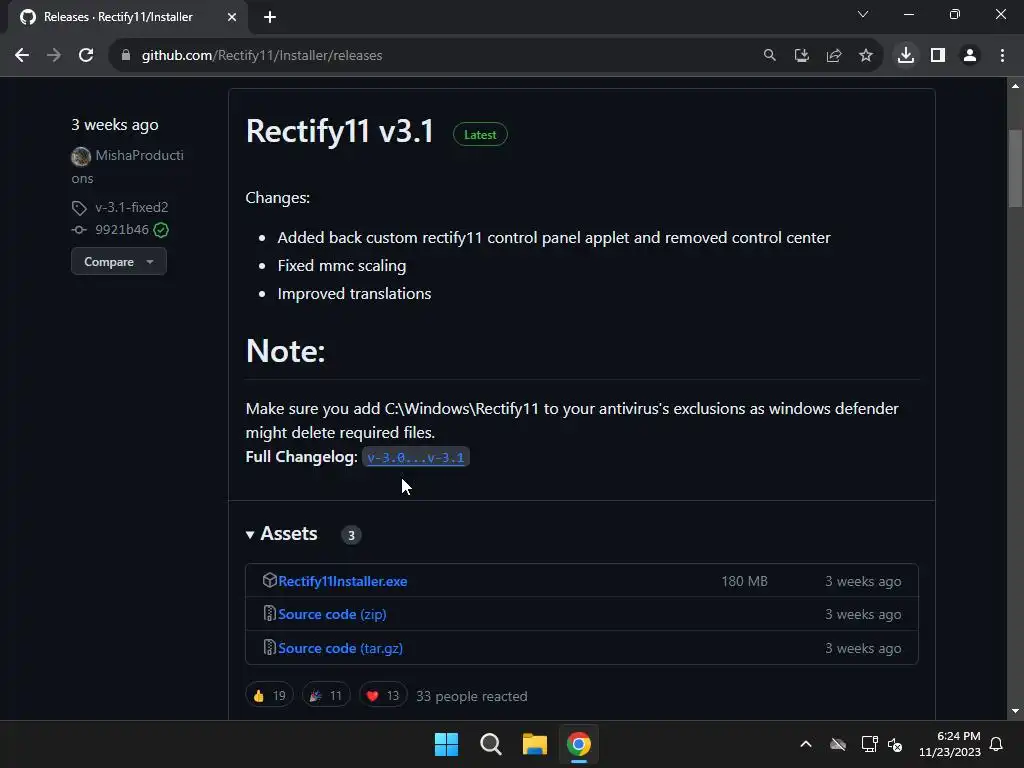Open the Chrome profile icon
This screenshot has height=768, width=1024.
pos(970,56)
